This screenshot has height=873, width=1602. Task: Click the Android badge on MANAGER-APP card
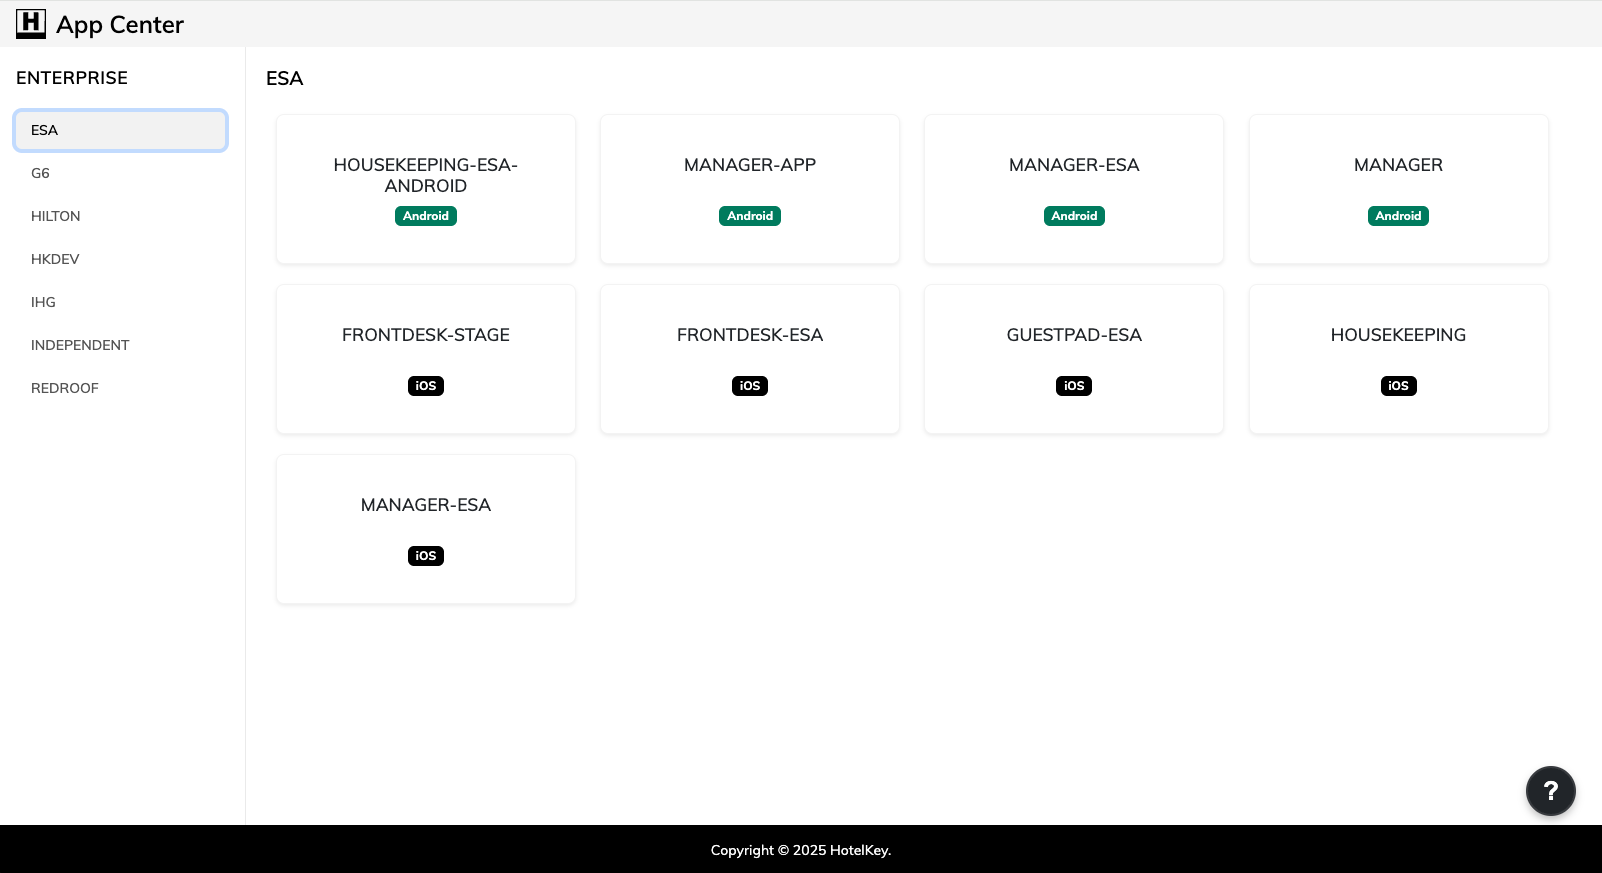click(x=750, y=216)
